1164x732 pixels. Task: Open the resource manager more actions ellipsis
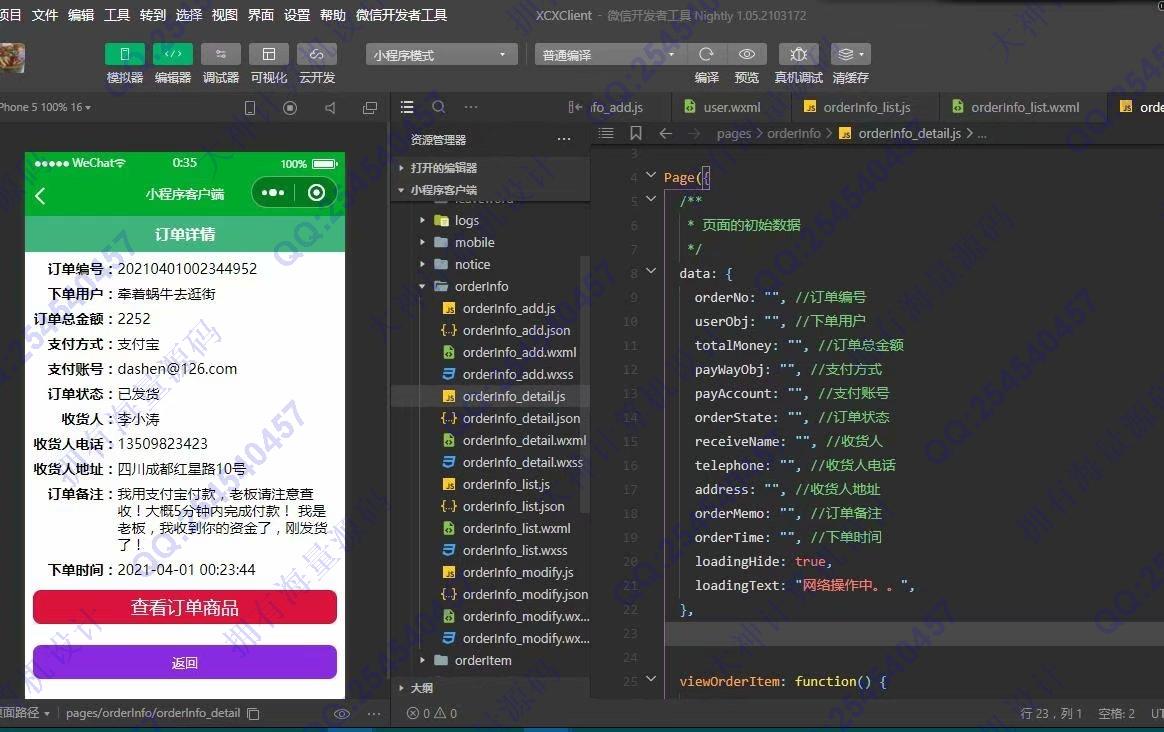pyautogui.click(x=564, y=140)
